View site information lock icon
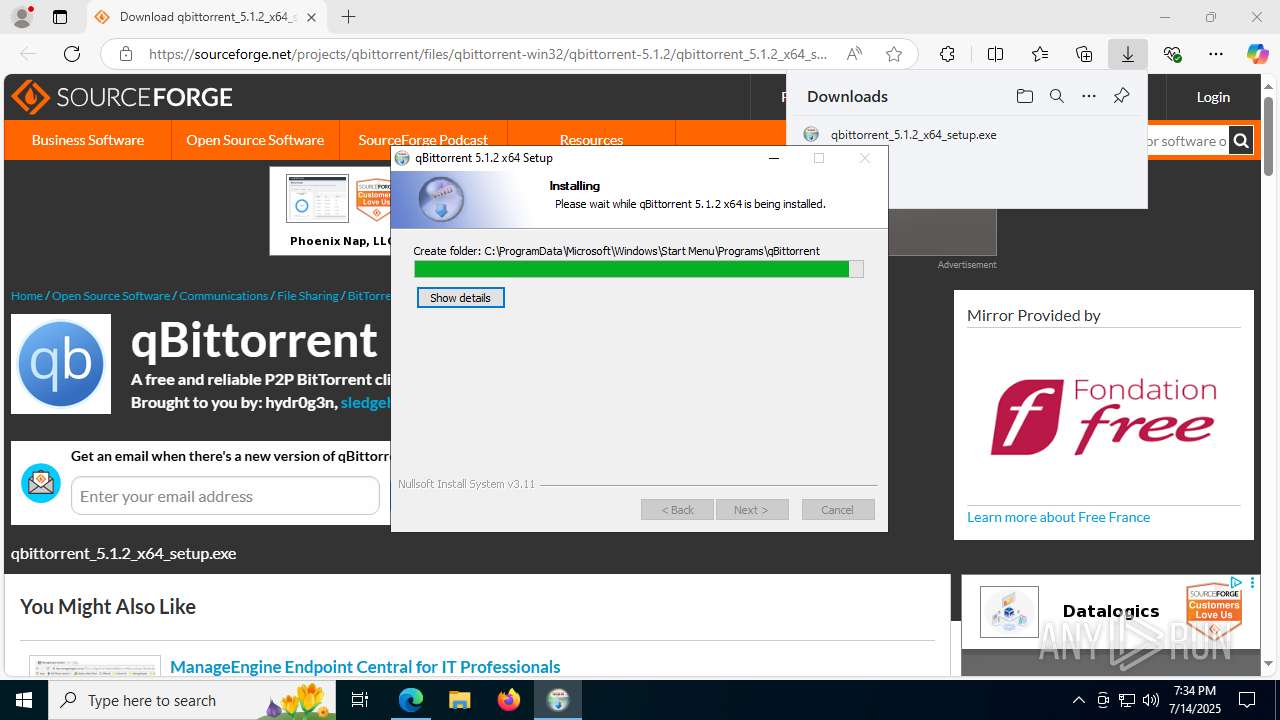This screenshot has height=720, width=1280. 125,54
